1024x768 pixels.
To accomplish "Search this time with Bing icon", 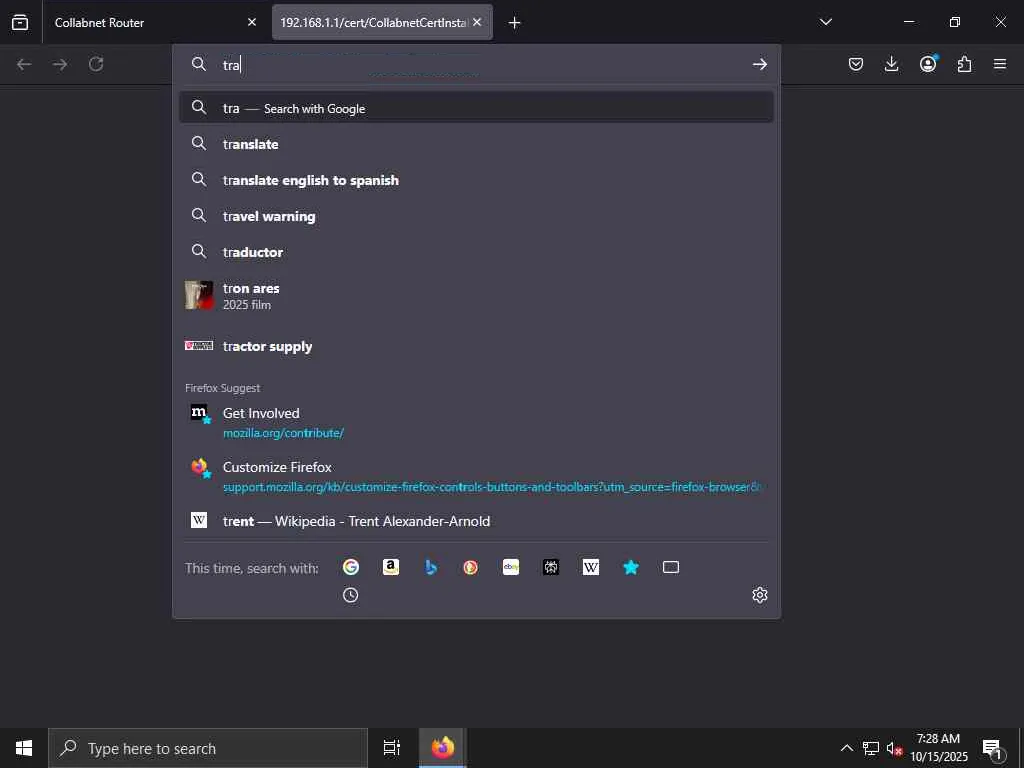I will 431,567.
